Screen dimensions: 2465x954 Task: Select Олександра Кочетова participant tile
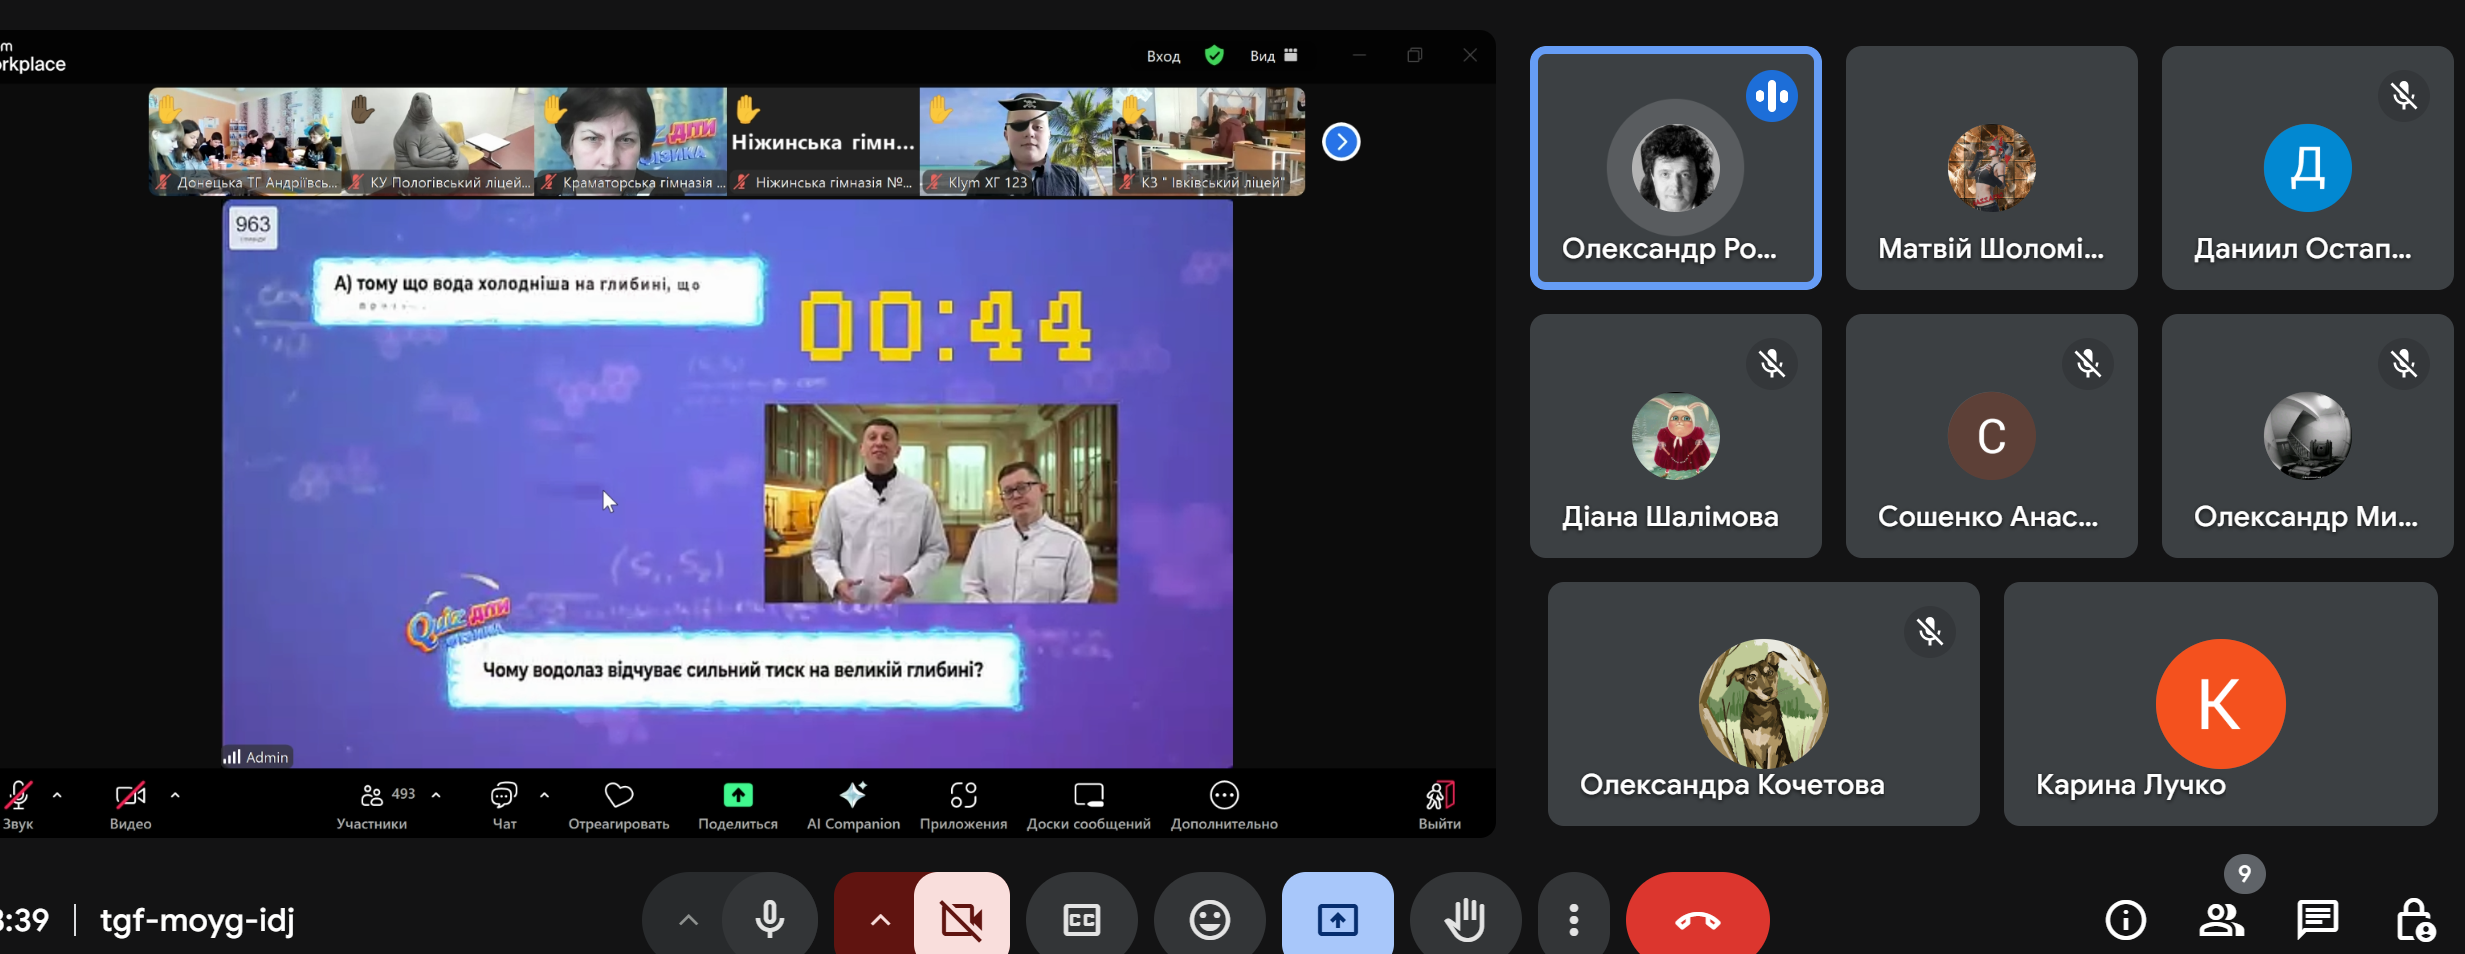click(x=1763, y=704)
